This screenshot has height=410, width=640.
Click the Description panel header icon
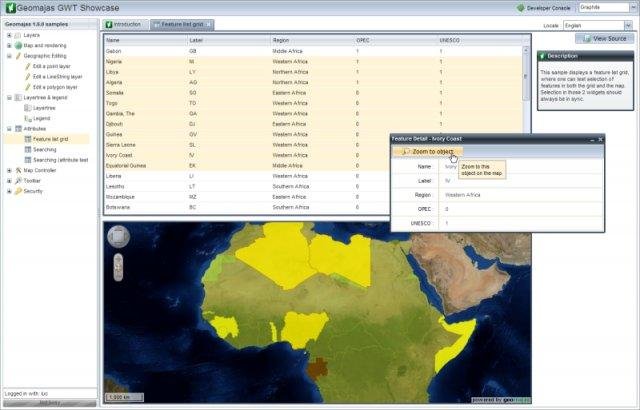[x=542, y=56]
